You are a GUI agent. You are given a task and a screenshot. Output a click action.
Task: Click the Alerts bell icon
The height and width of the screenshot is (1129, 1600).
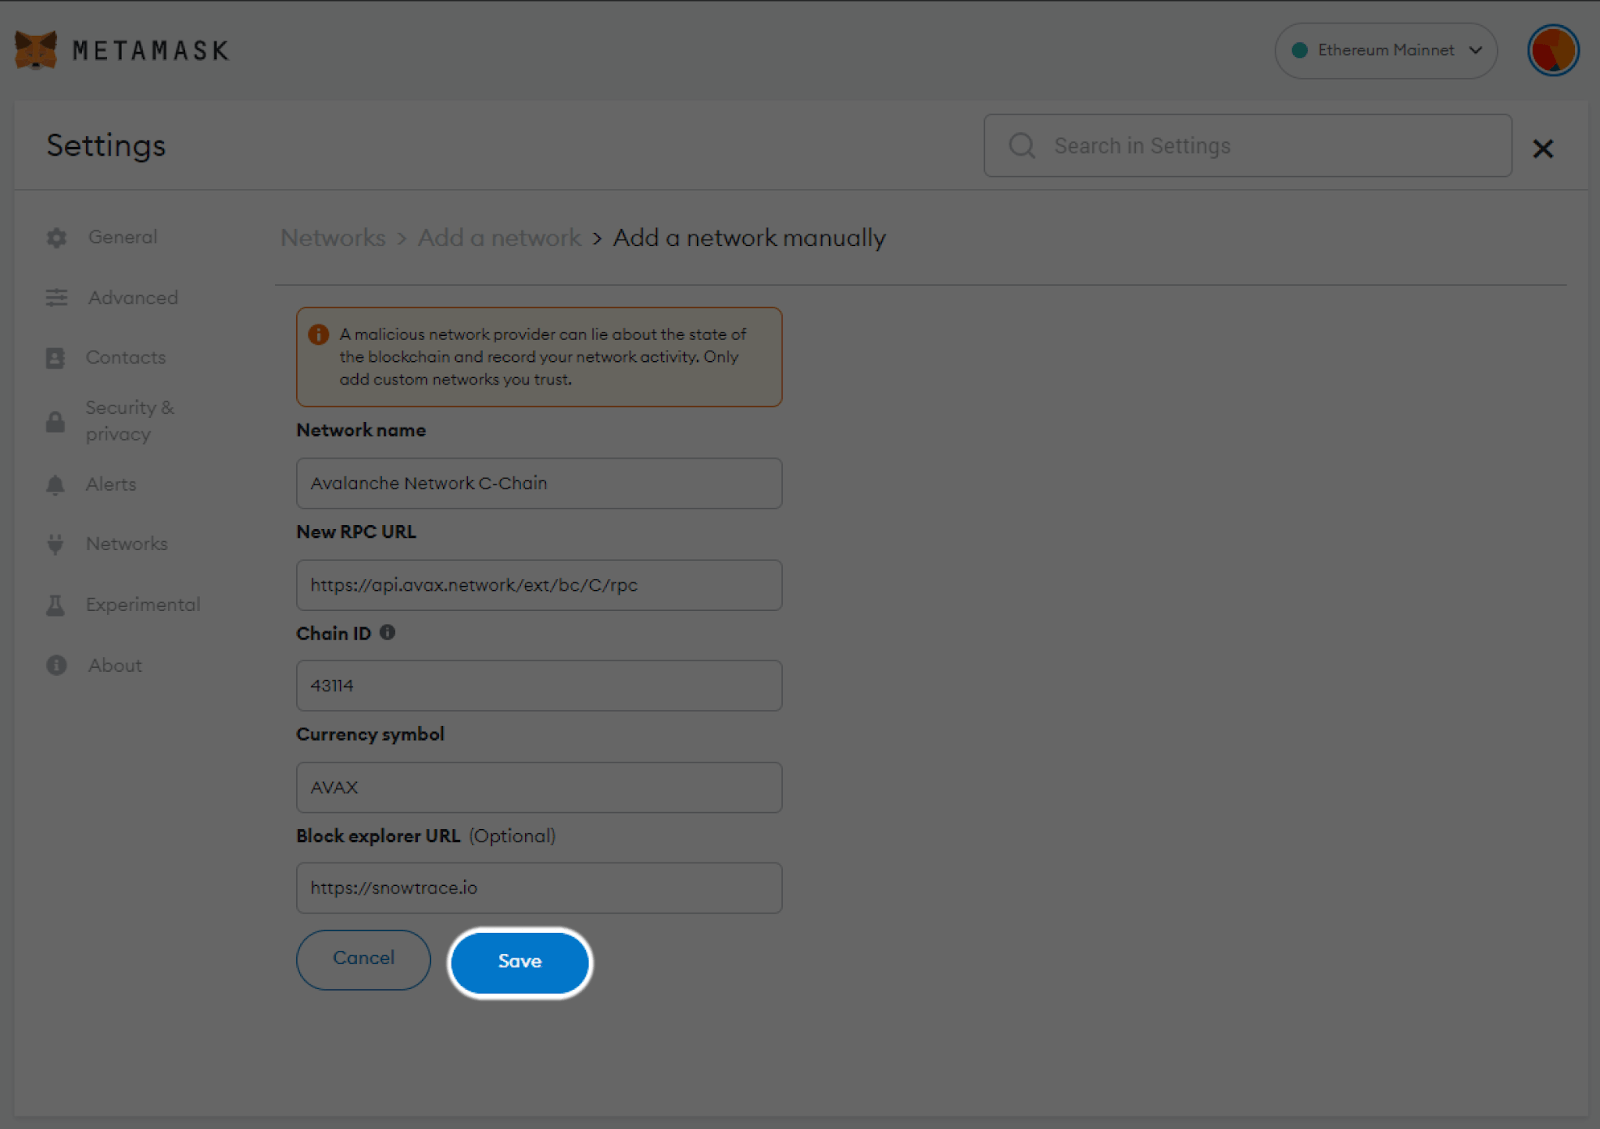(x=55, y=485)
